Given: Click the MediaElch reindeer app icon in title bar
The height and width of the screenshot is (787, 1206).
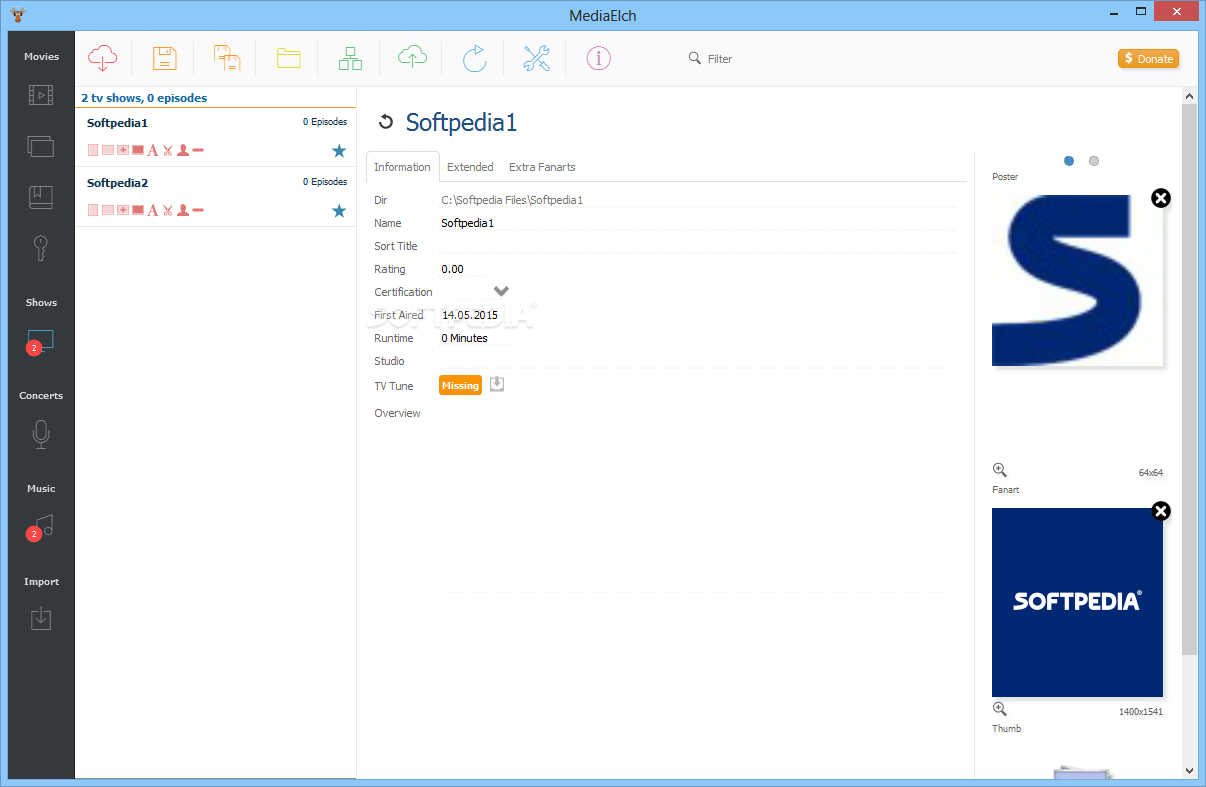Looking at the screenshot, I should pyautogui.click(x=16, y=14).
